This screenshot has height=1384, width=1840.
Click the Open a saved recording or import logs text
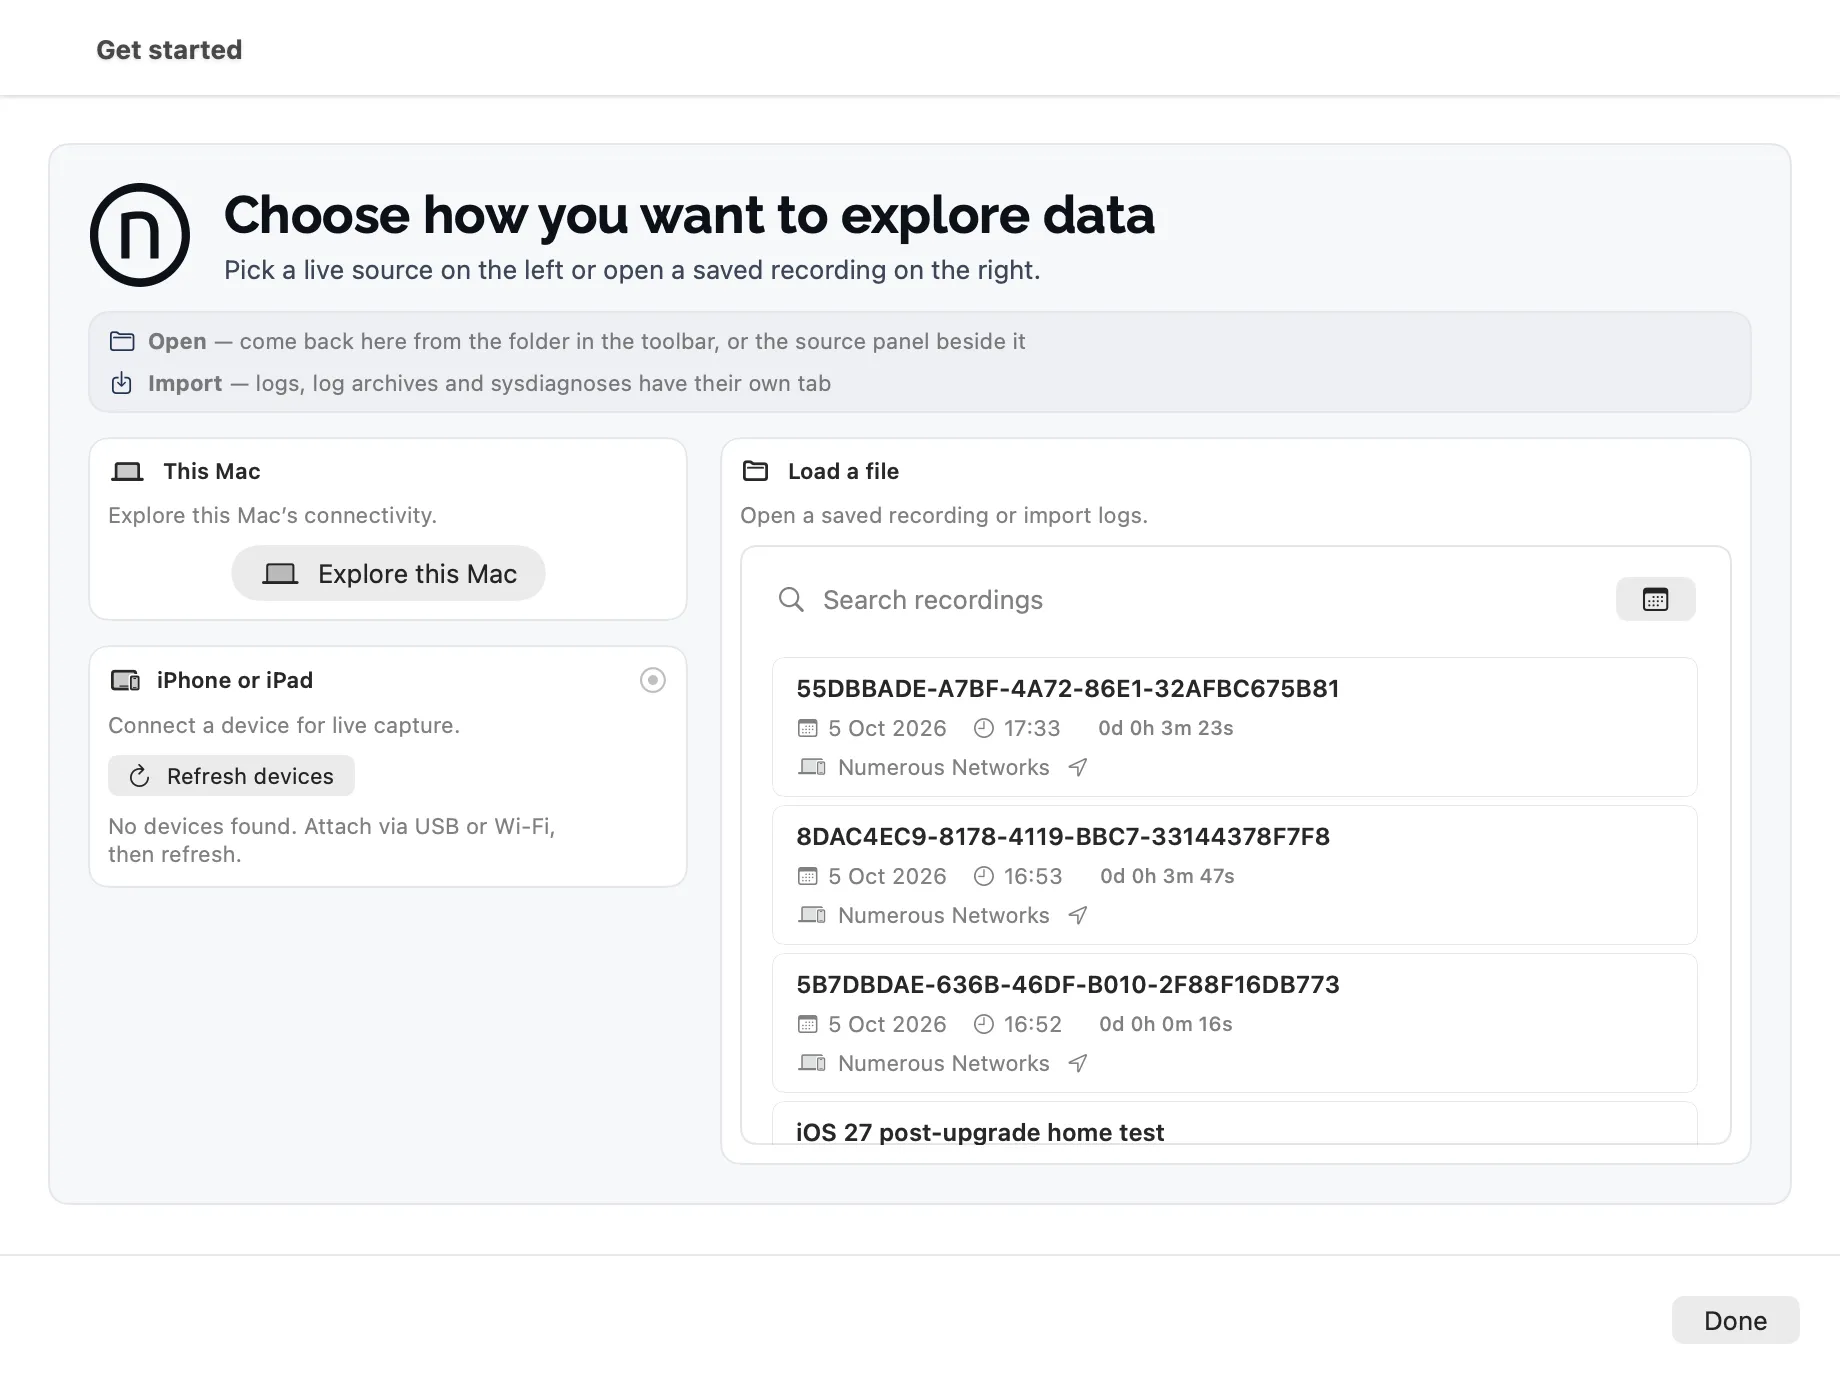pyautogui.click(x=944, y=515)
